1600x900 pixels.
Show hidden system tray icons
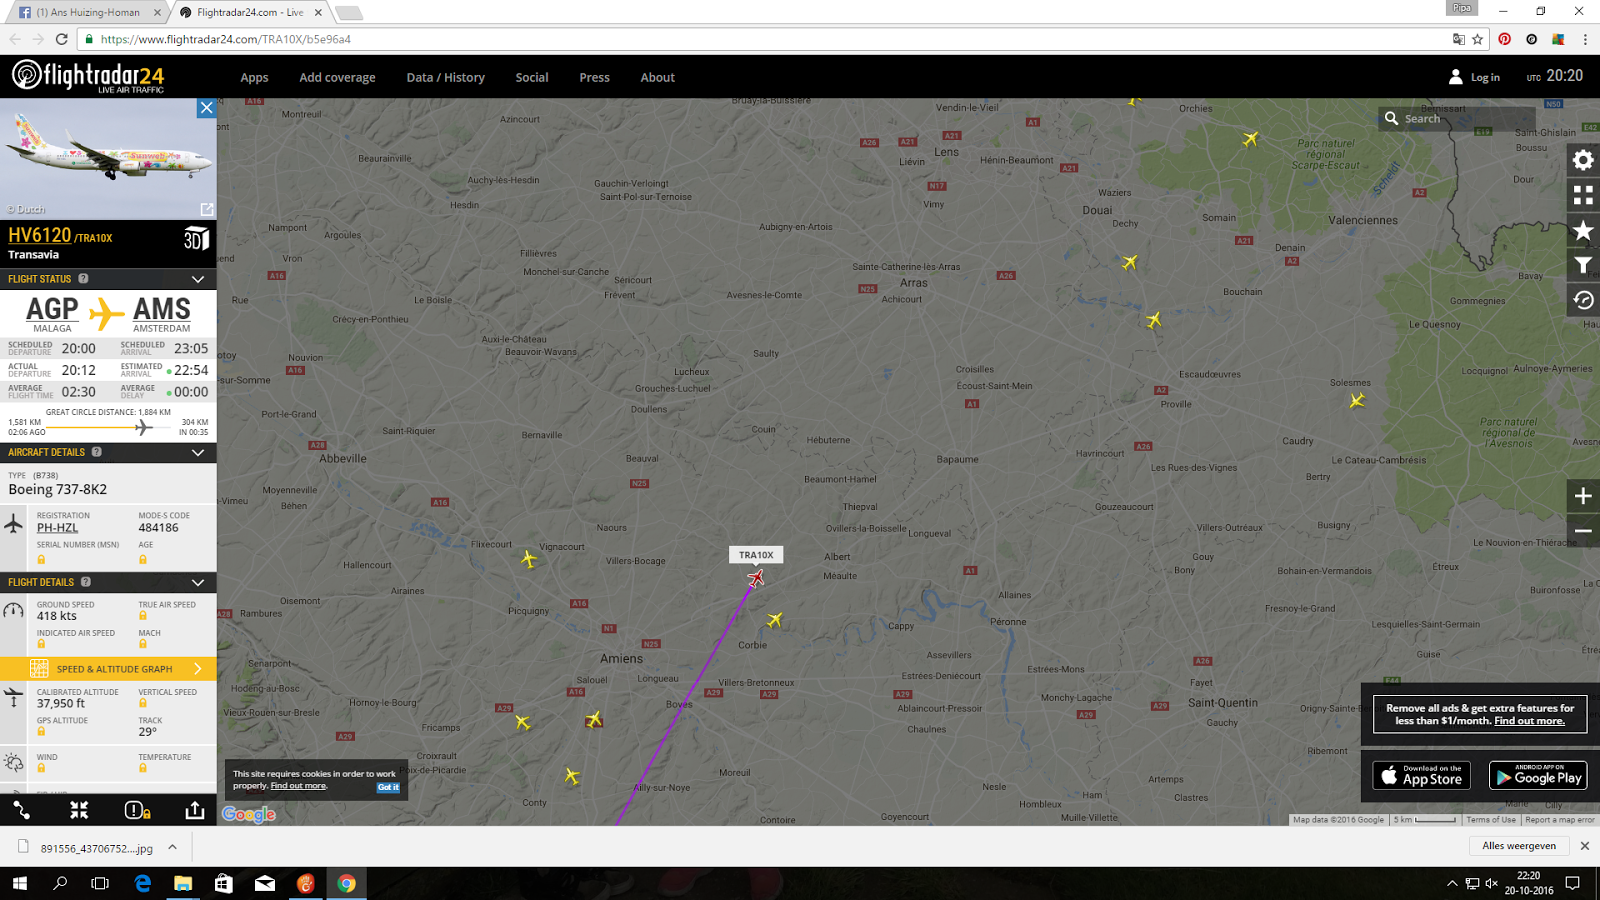(x=1452, y=883)
